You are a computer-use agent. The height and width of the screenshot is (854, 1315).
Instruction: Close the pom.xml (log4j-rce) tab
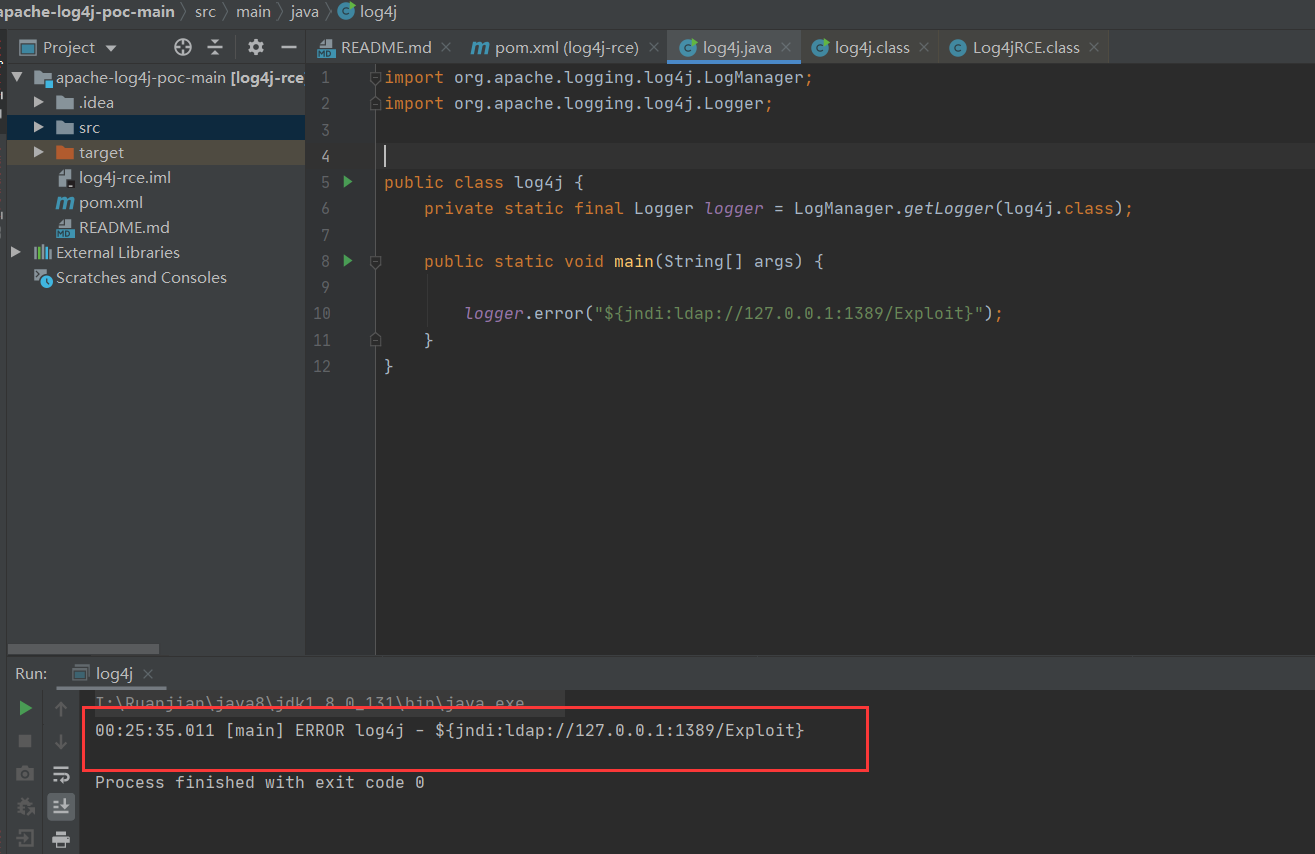coord(653,47)
